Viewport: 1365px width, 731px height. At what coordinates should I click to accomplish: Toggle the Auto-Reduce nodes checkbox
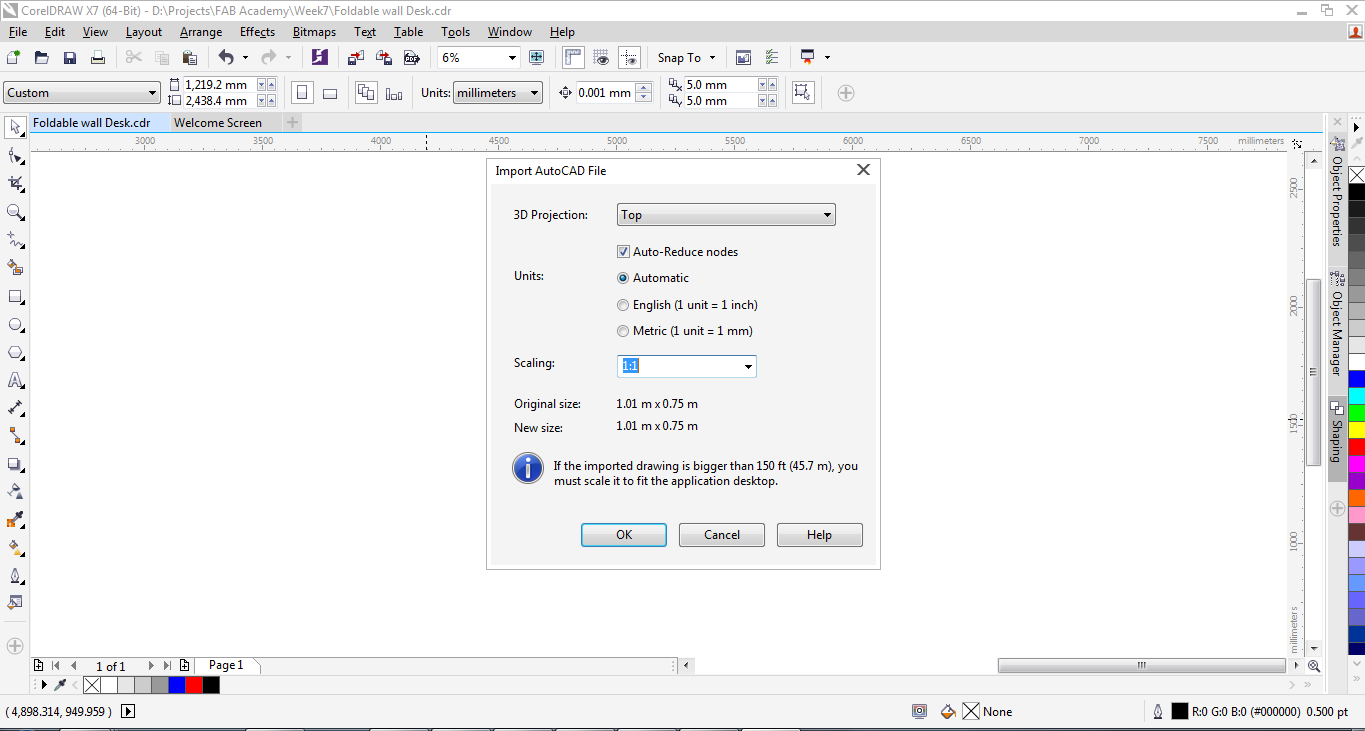pyautogui.click(x=623, y=252)
